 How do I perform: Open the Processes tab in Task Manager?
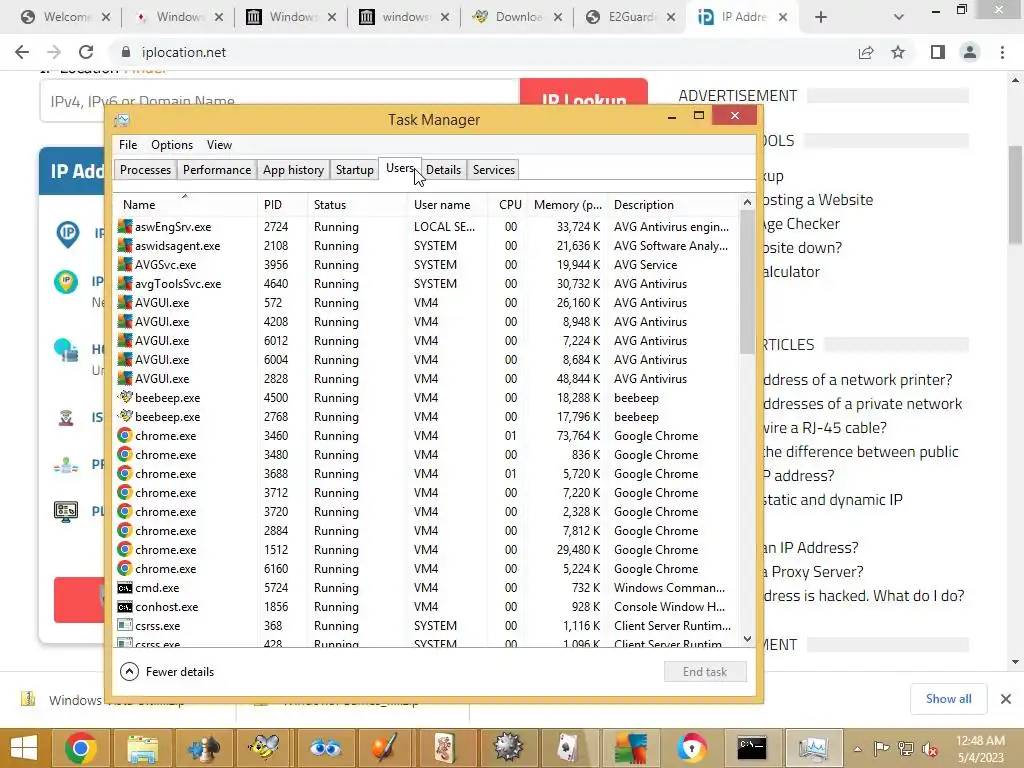pos(145,170)
